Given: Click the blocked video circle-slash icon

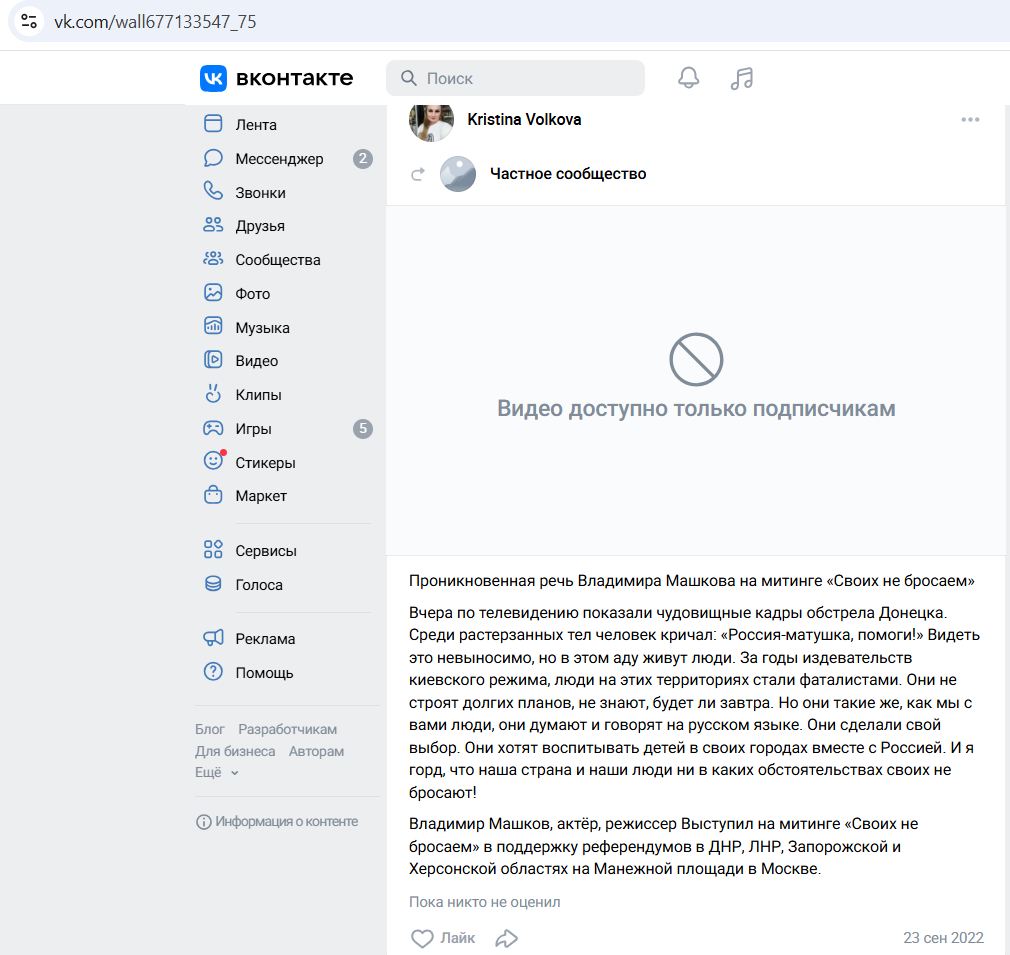Looking at the screenshot, I should [x=696, y=359].
